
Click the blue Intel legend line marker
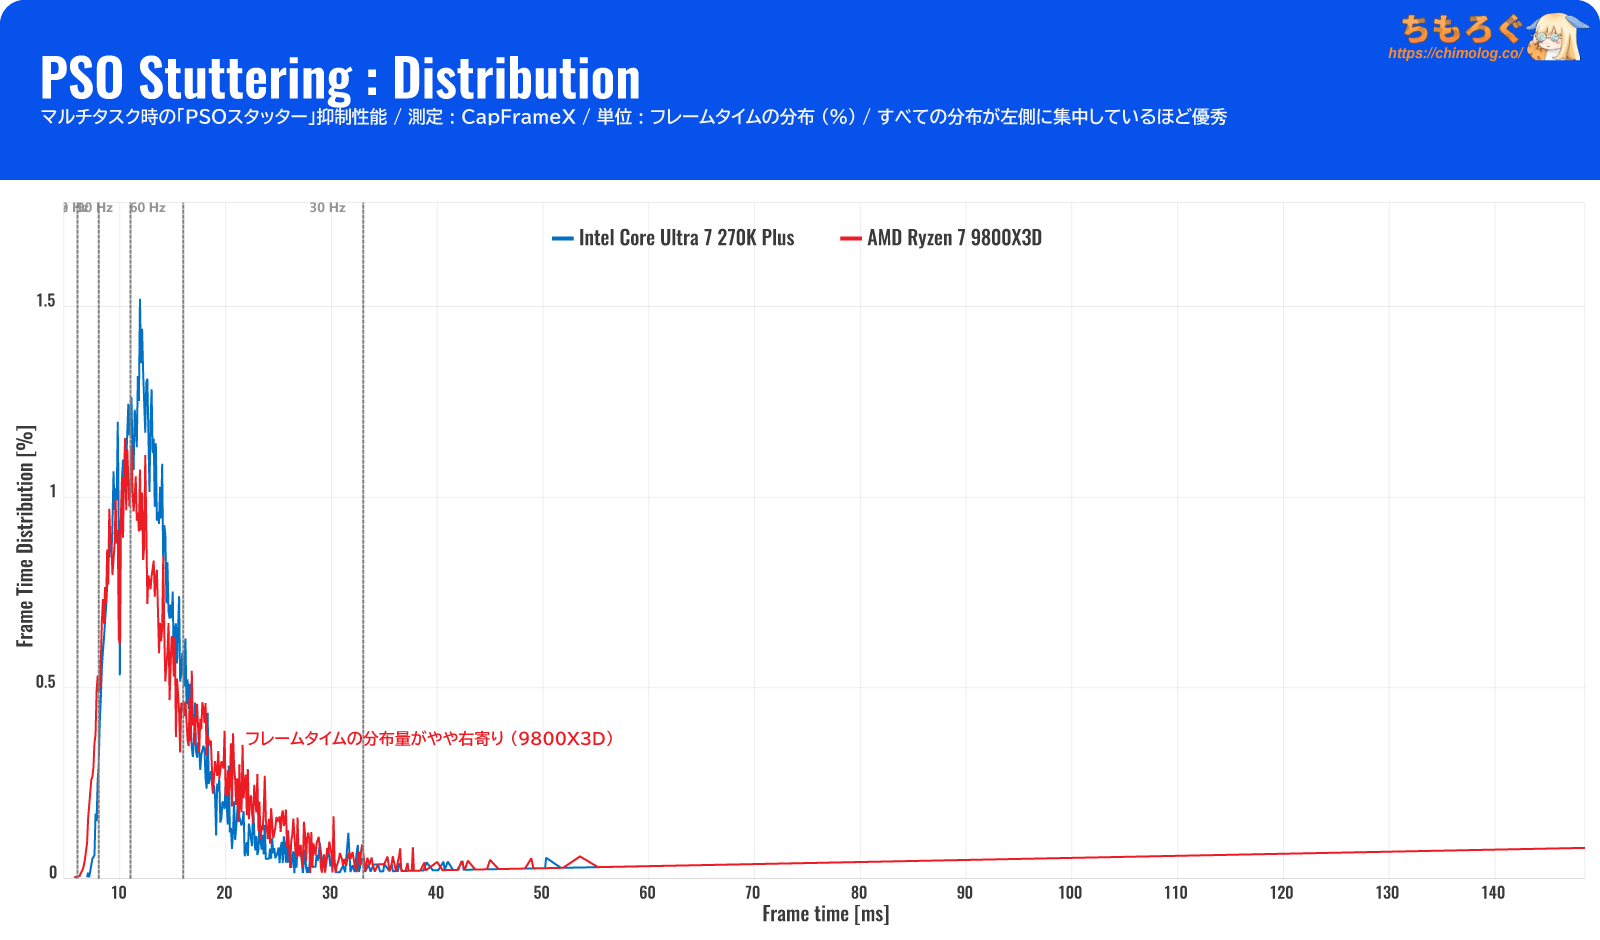[x=562, y=239]
